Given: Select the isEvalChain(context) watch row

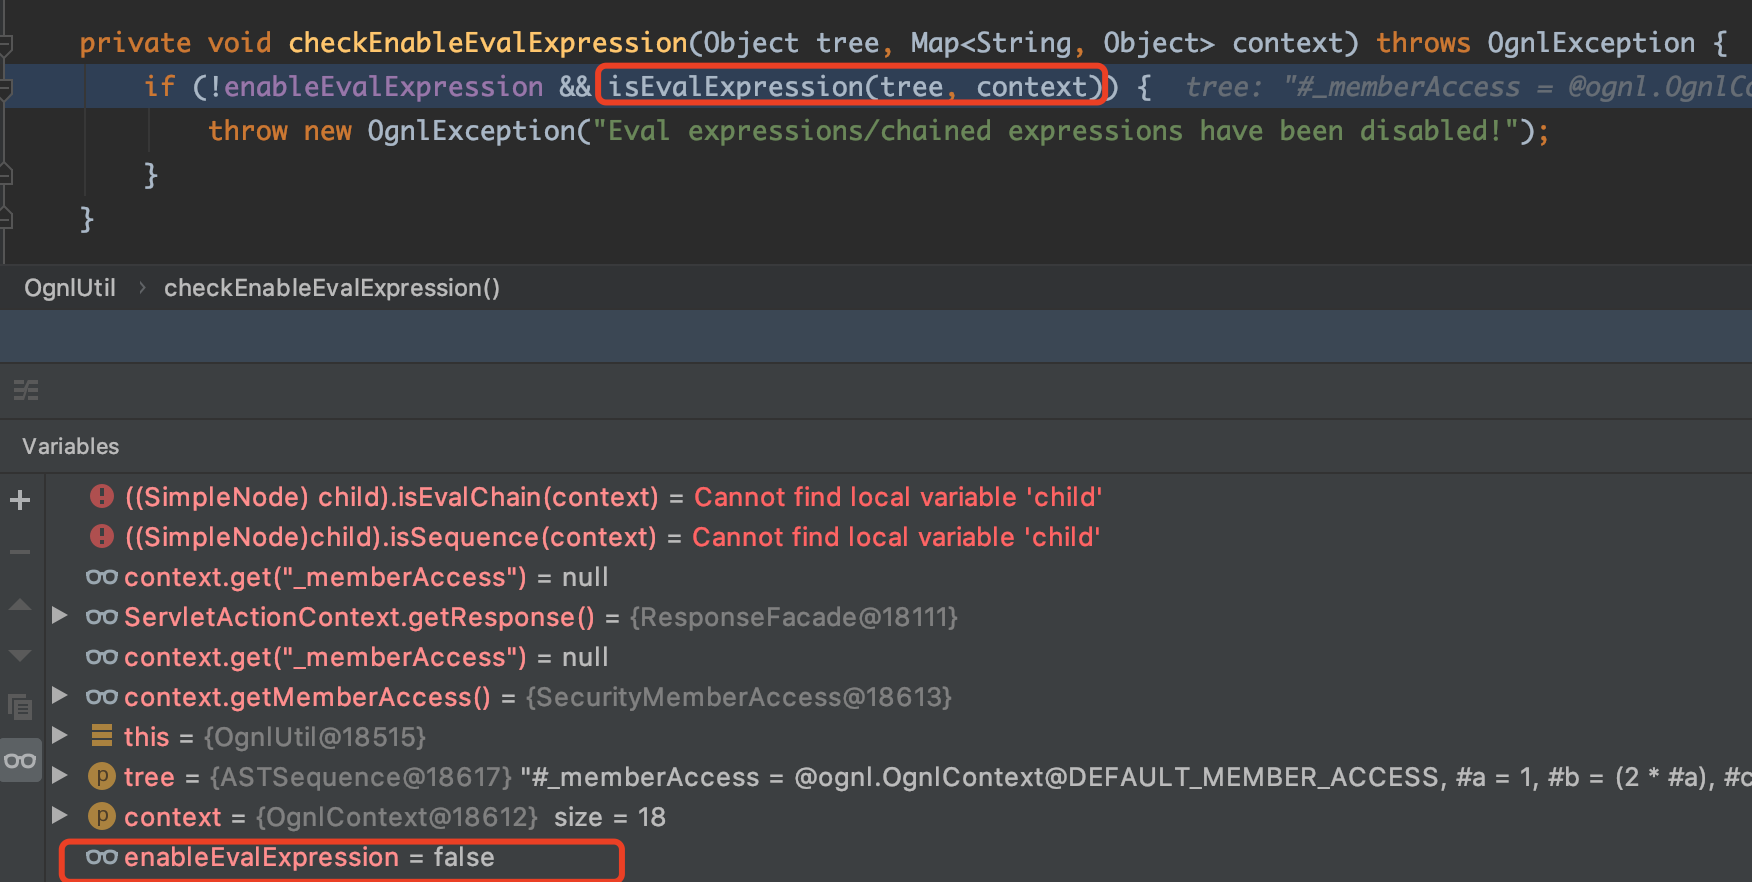Looking at the screenshot, I should pyautogui.click(x=898, y=497).
